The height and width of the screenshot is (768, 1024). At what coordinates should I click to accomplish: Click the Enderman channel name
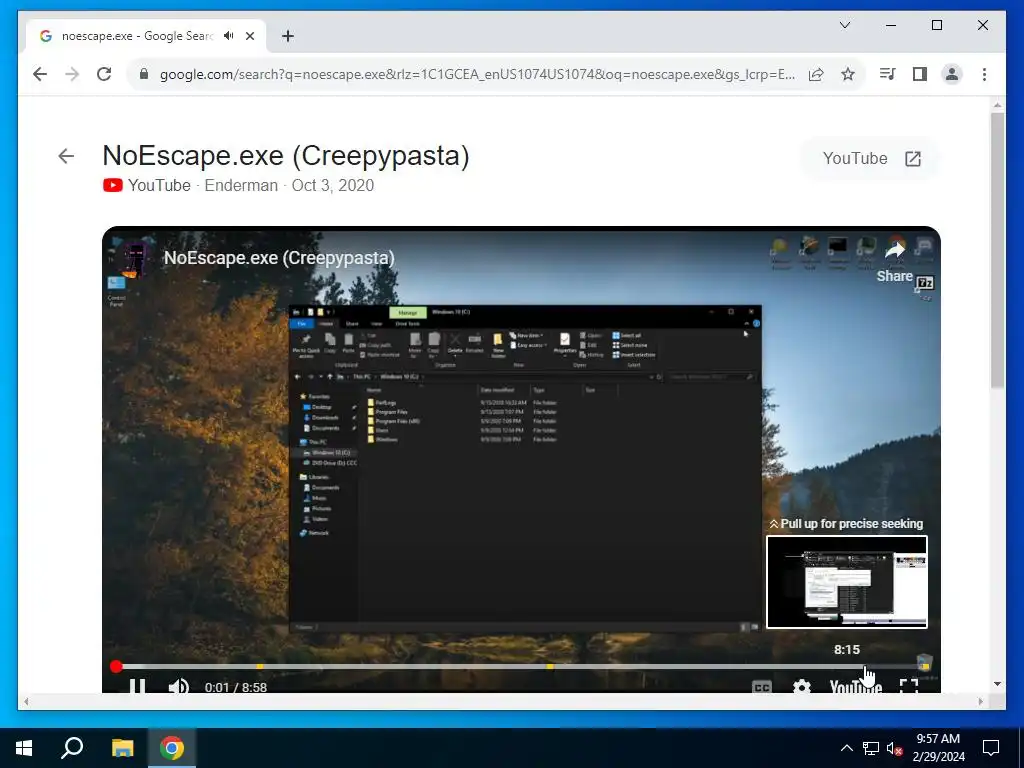(241, 185)
